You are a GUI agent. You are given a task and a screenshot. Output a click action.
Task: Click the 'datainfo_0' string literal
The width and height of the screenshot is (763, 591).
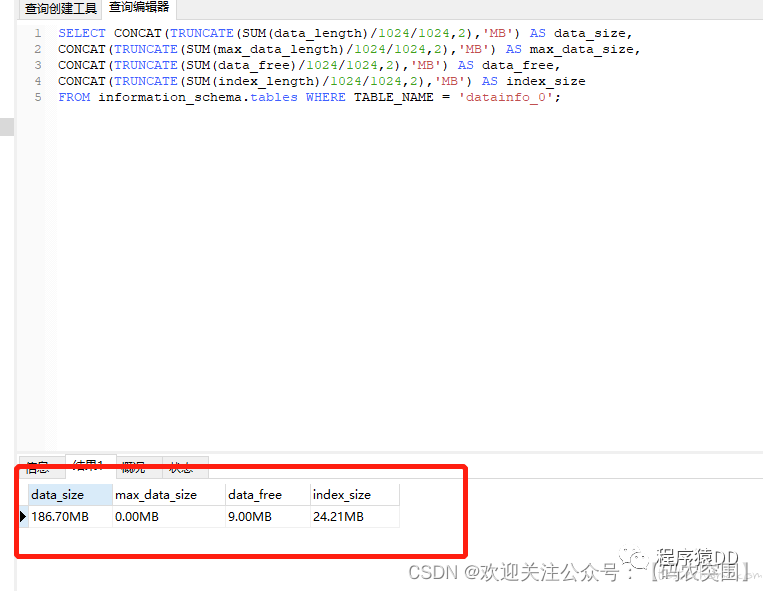click(x=506, y=97)
